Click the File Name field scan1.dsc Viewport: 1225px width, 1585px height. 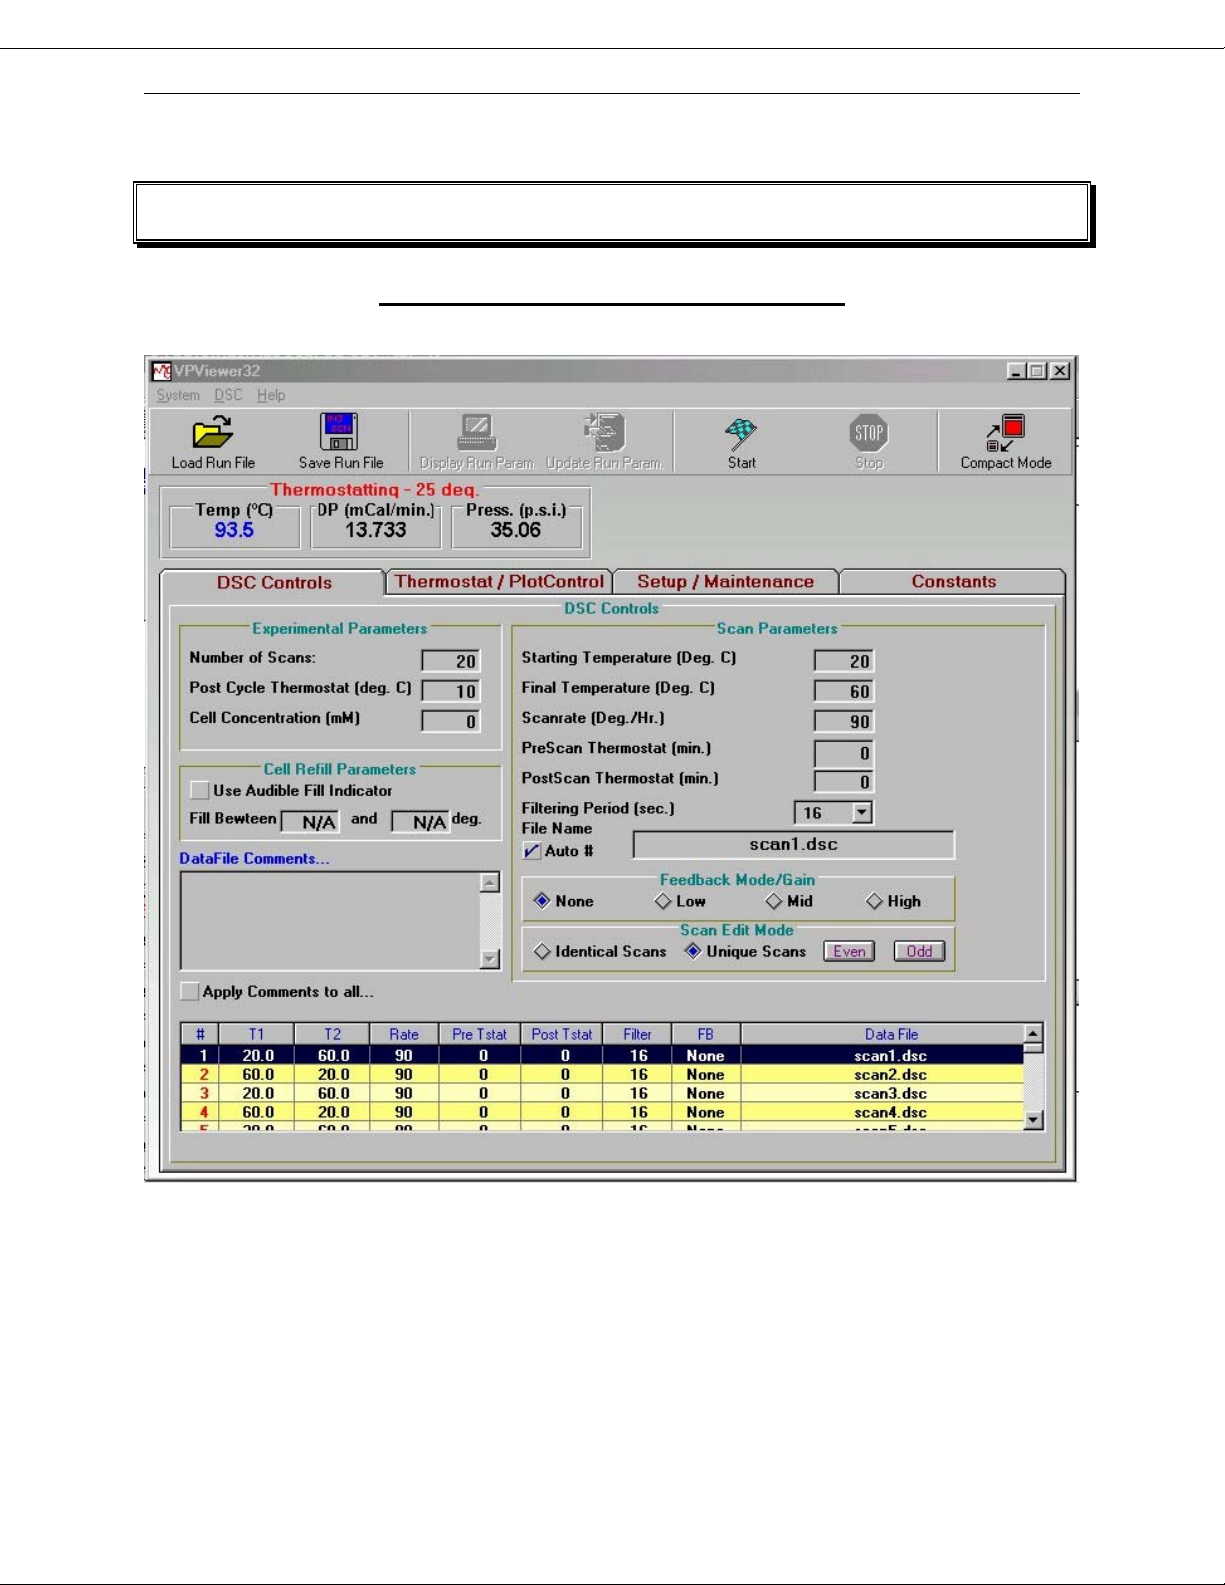click(x=794, y=845)
